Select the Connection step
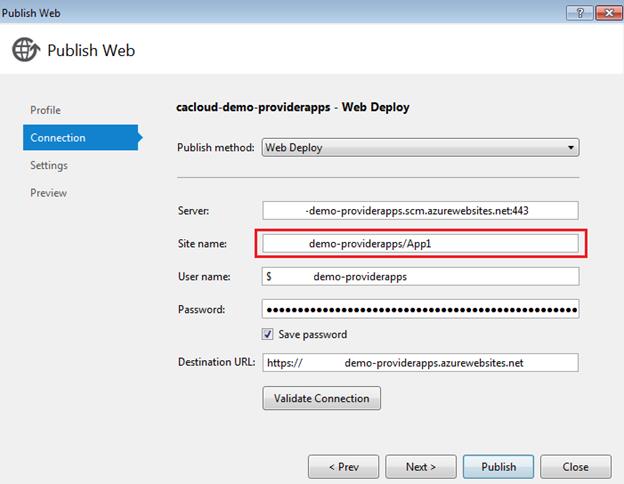 pyautogui.click(x=80, y=137)
